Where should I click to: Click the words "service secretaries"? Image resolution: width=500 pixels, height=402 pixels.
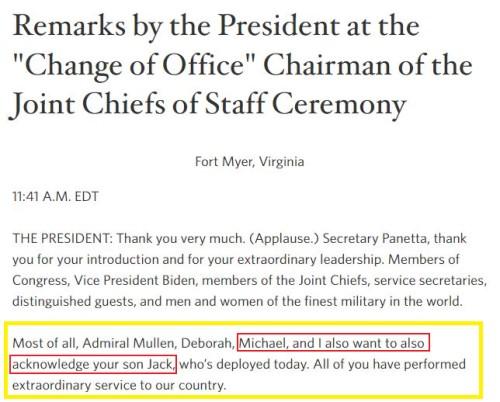point(430,280)
